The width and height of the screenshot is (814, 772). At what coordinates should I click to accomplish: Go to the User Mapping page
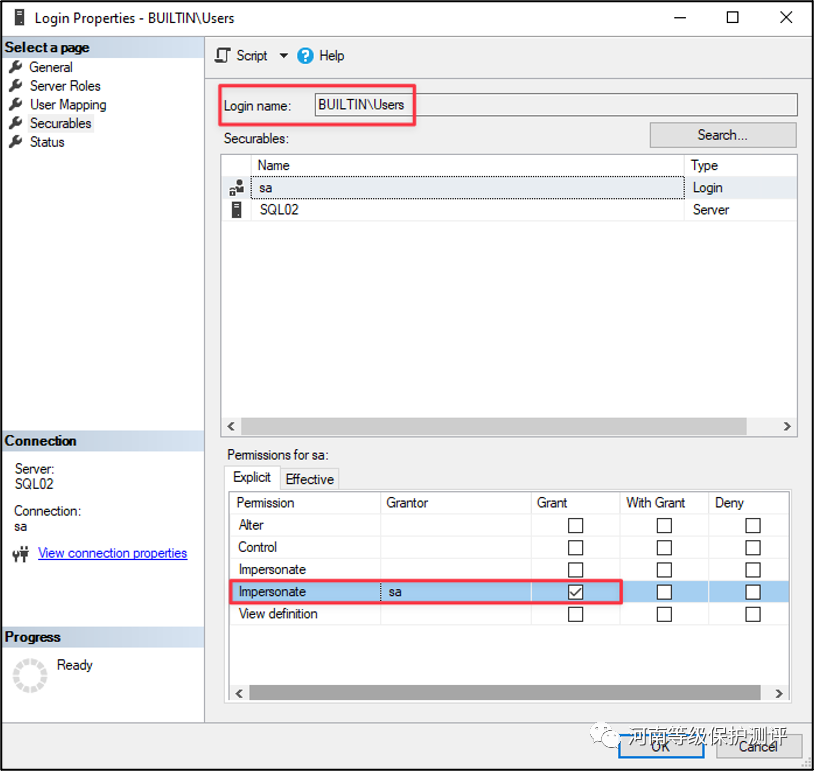tap(67, 105)
